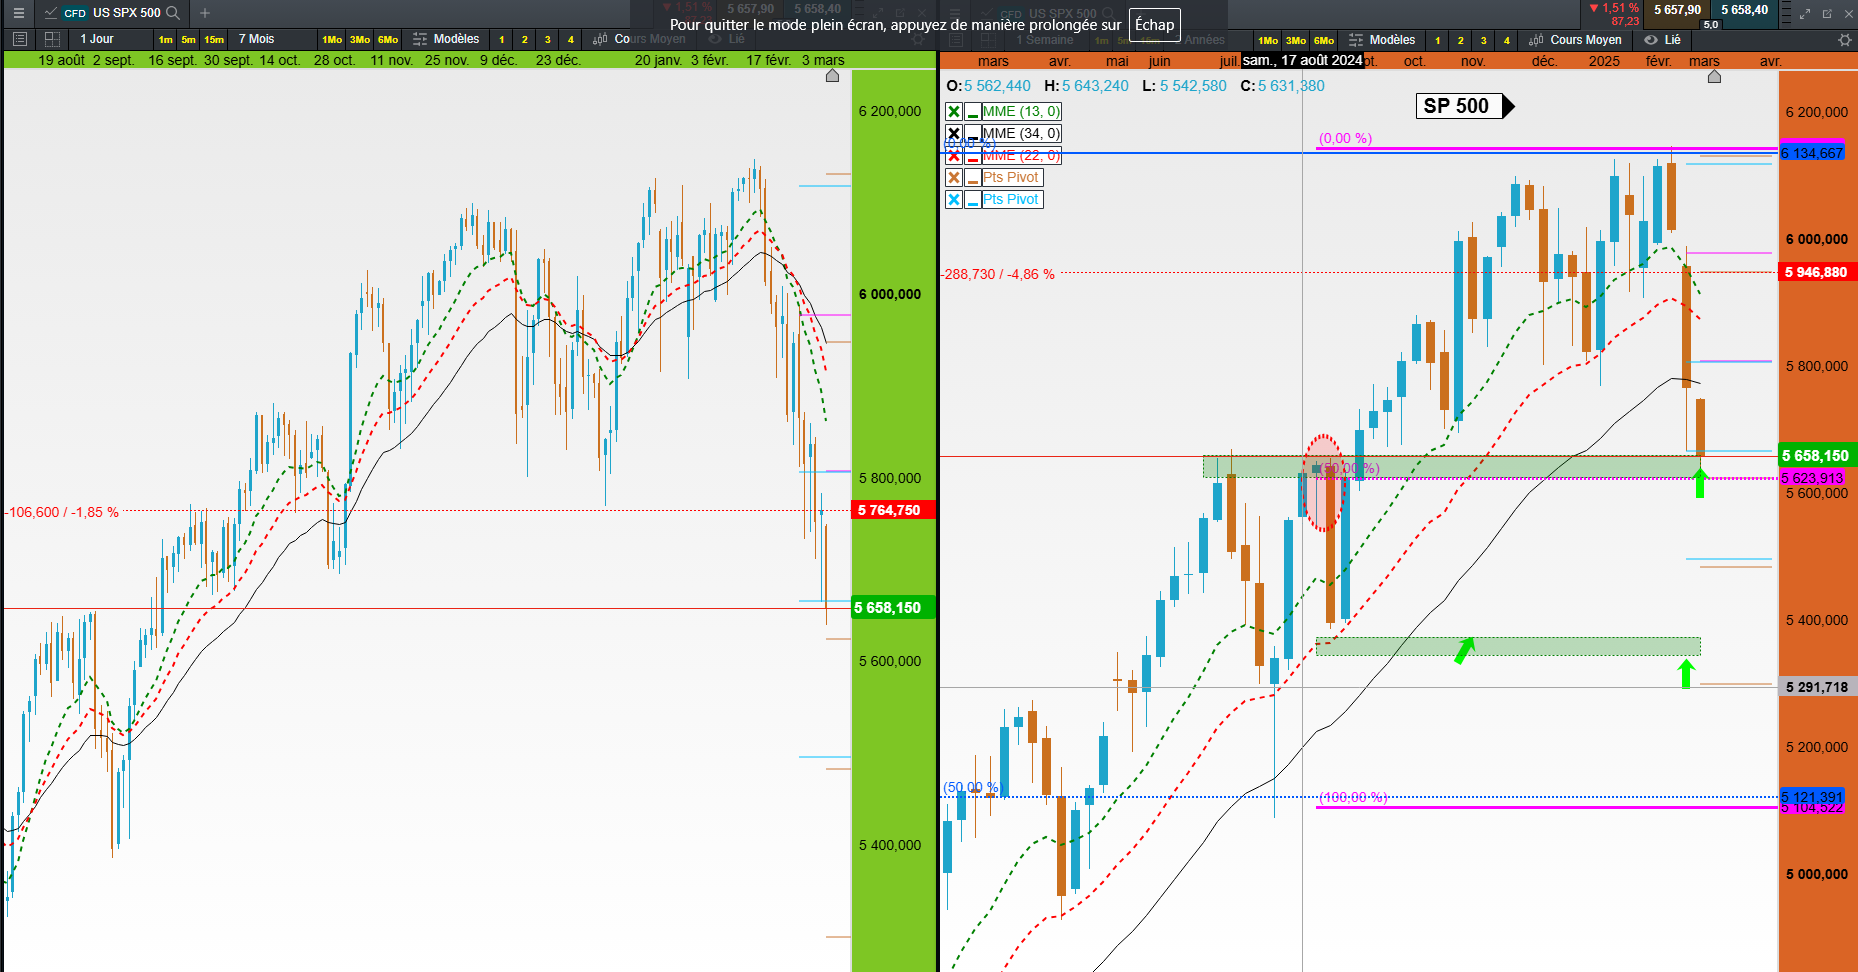Open the hamburger menu in the left chart window

(18, 13)
